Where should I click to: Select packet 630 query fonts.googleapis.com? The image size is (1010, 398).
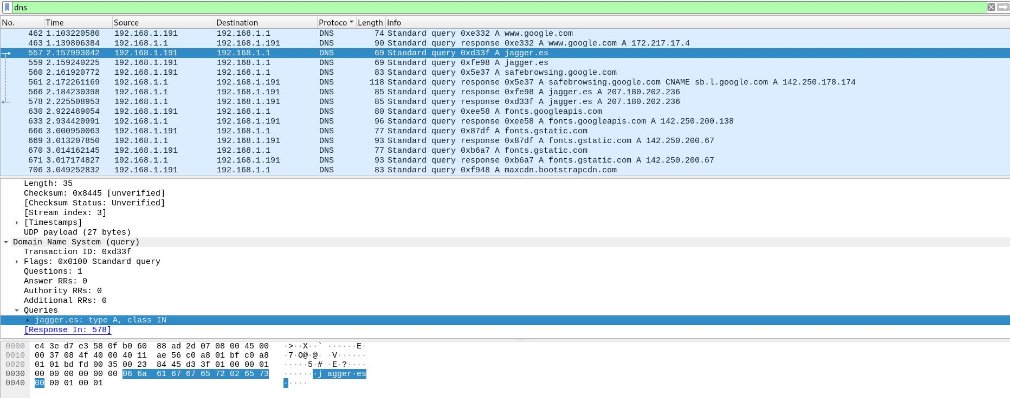coord(505,111)
